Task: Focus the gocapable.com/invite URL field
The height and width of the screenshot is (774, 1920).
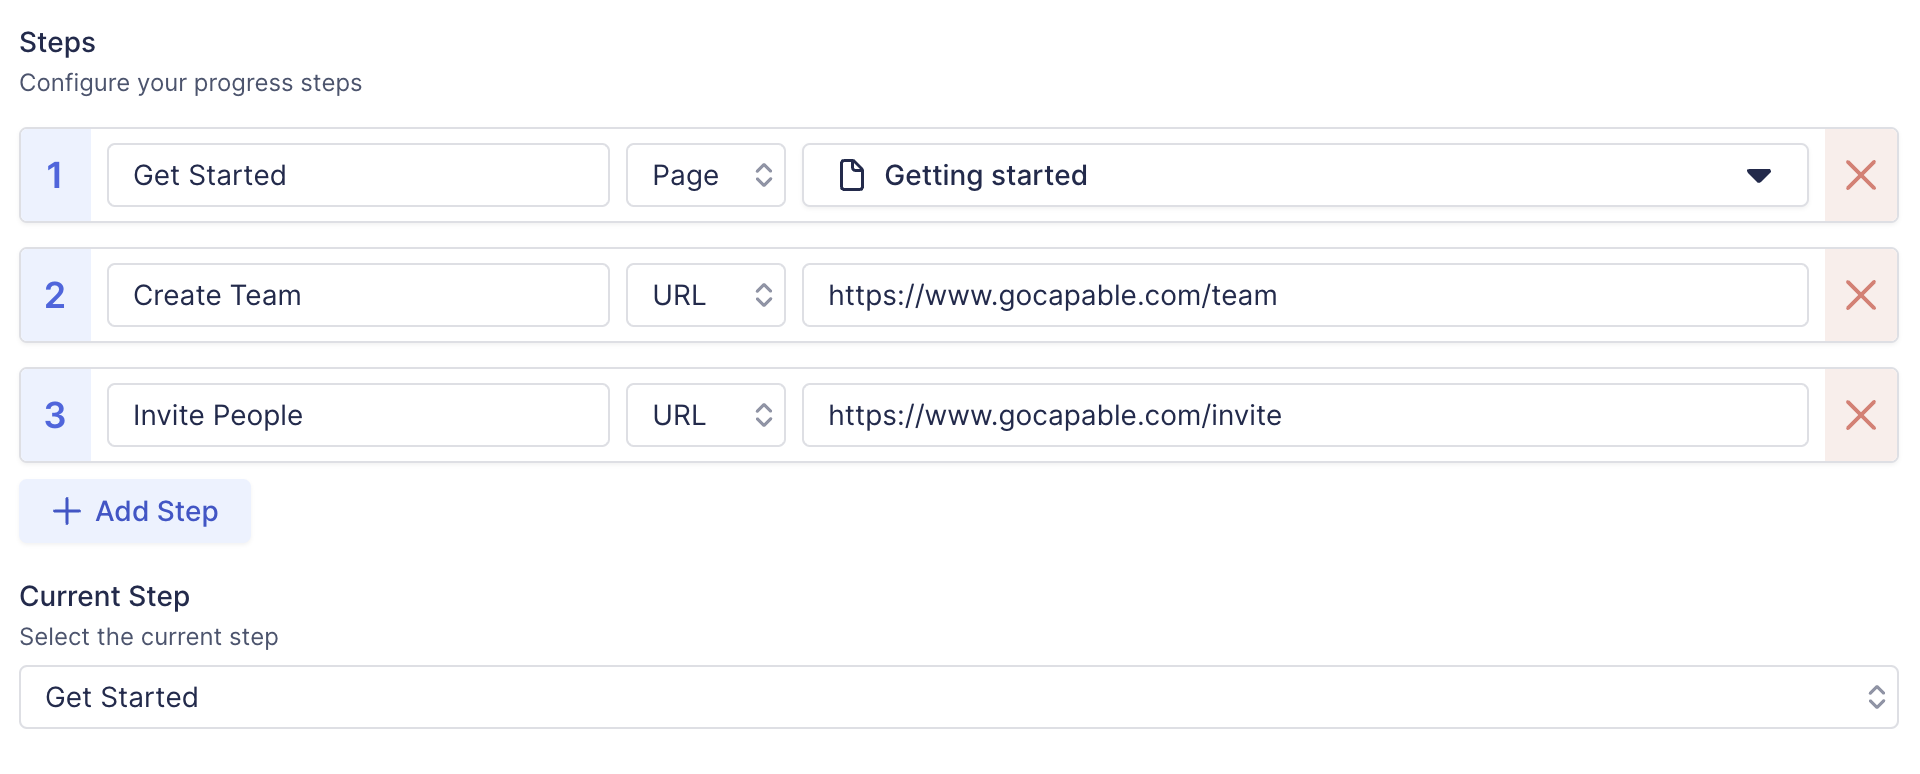Action: (x=1304, y=415)
